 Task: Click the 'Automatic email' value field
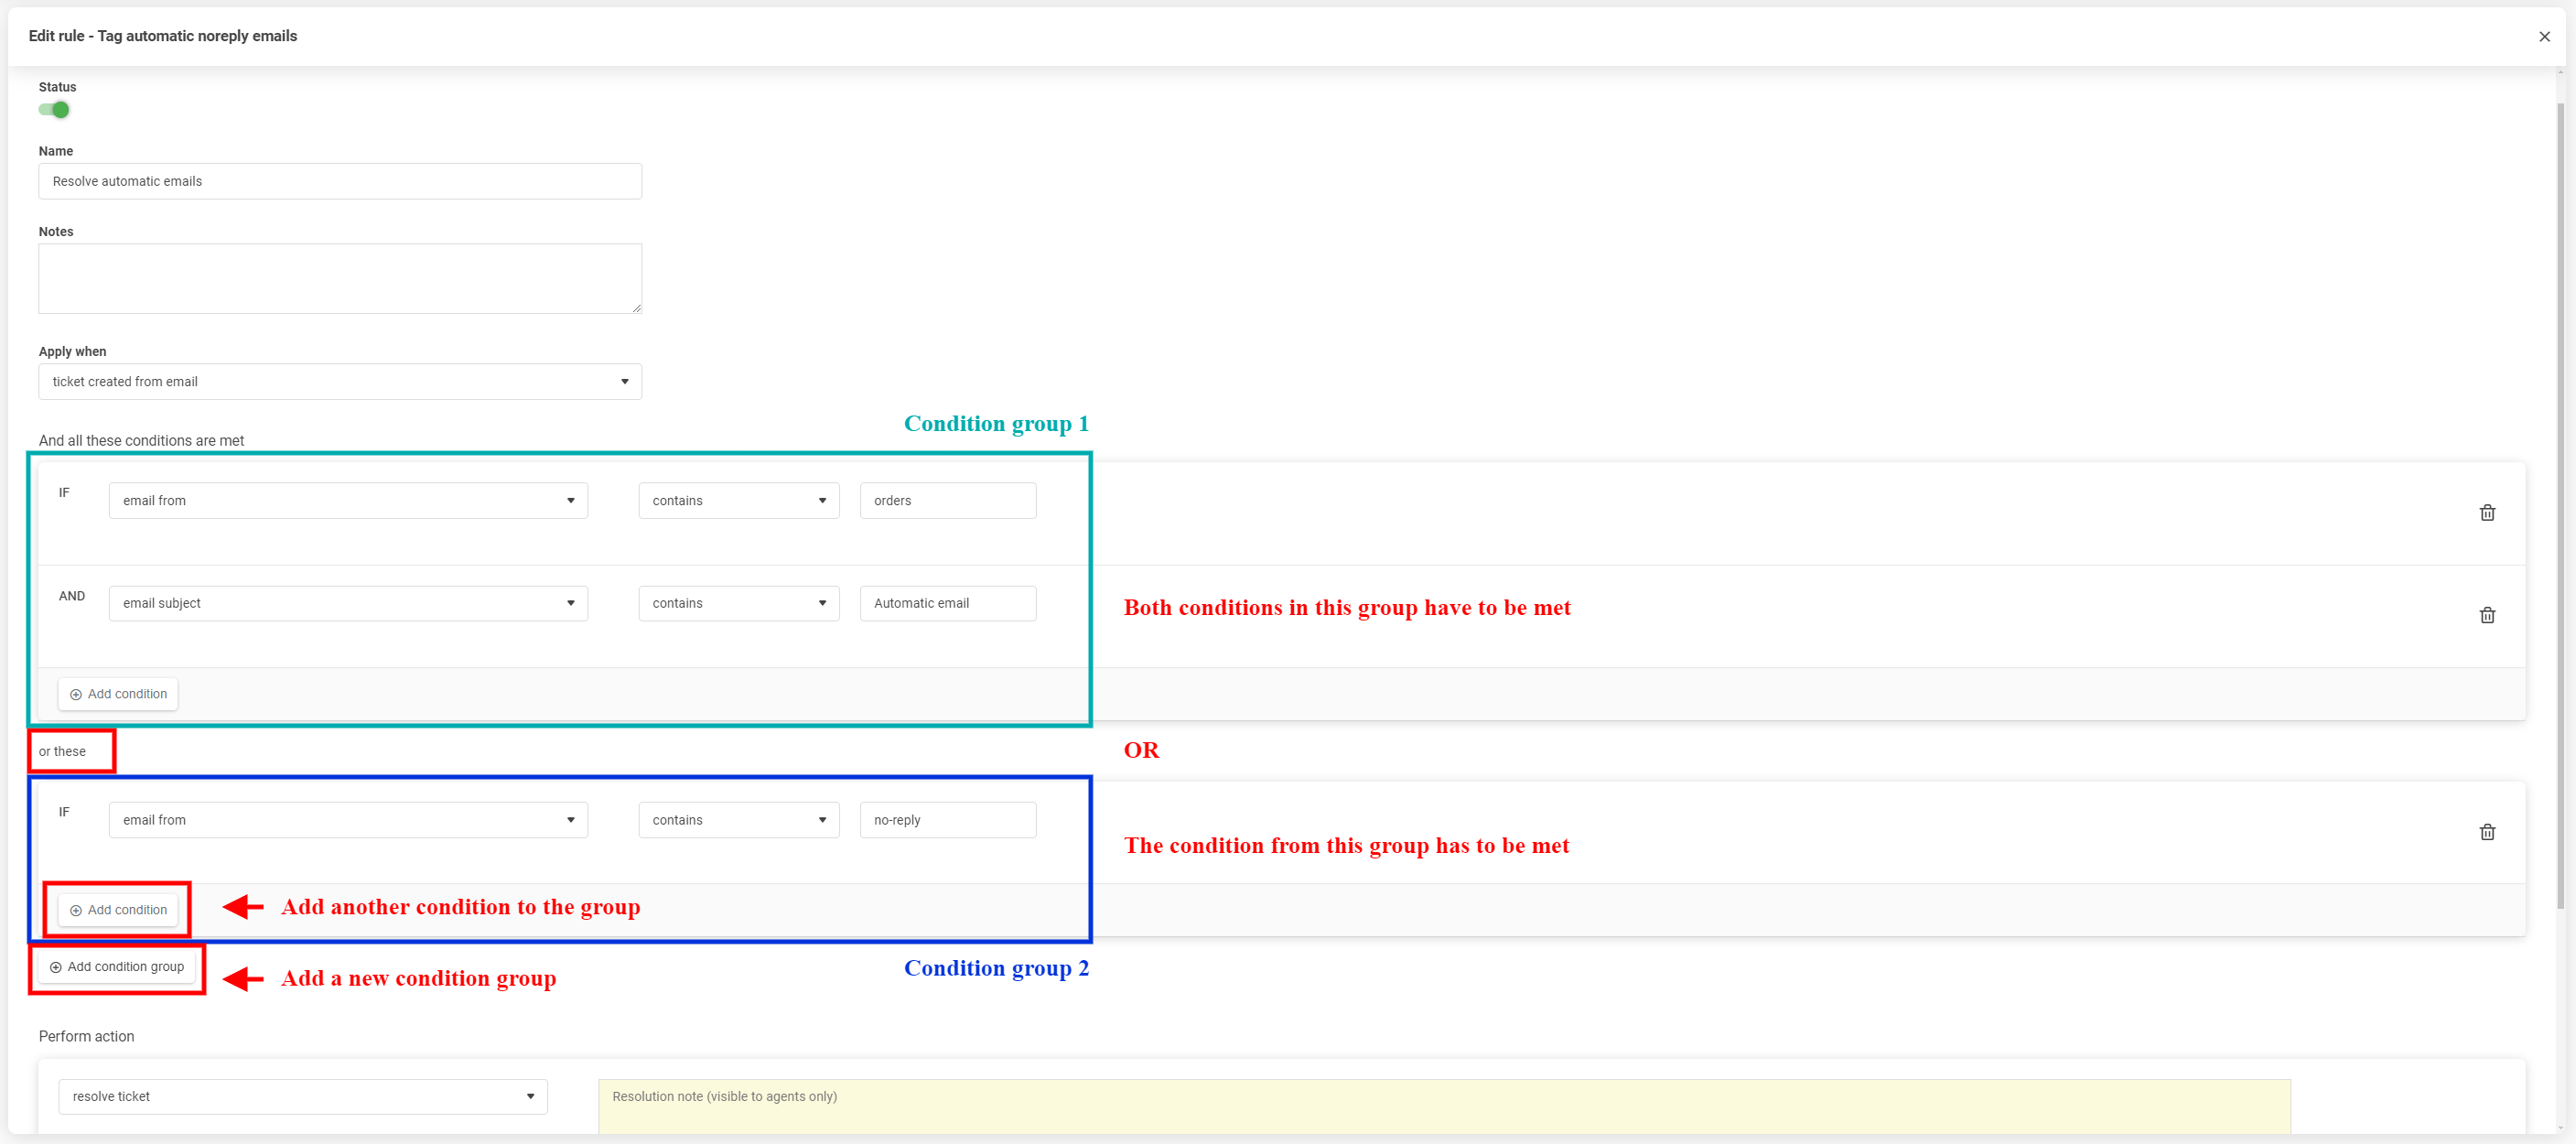tap(947, 603)
